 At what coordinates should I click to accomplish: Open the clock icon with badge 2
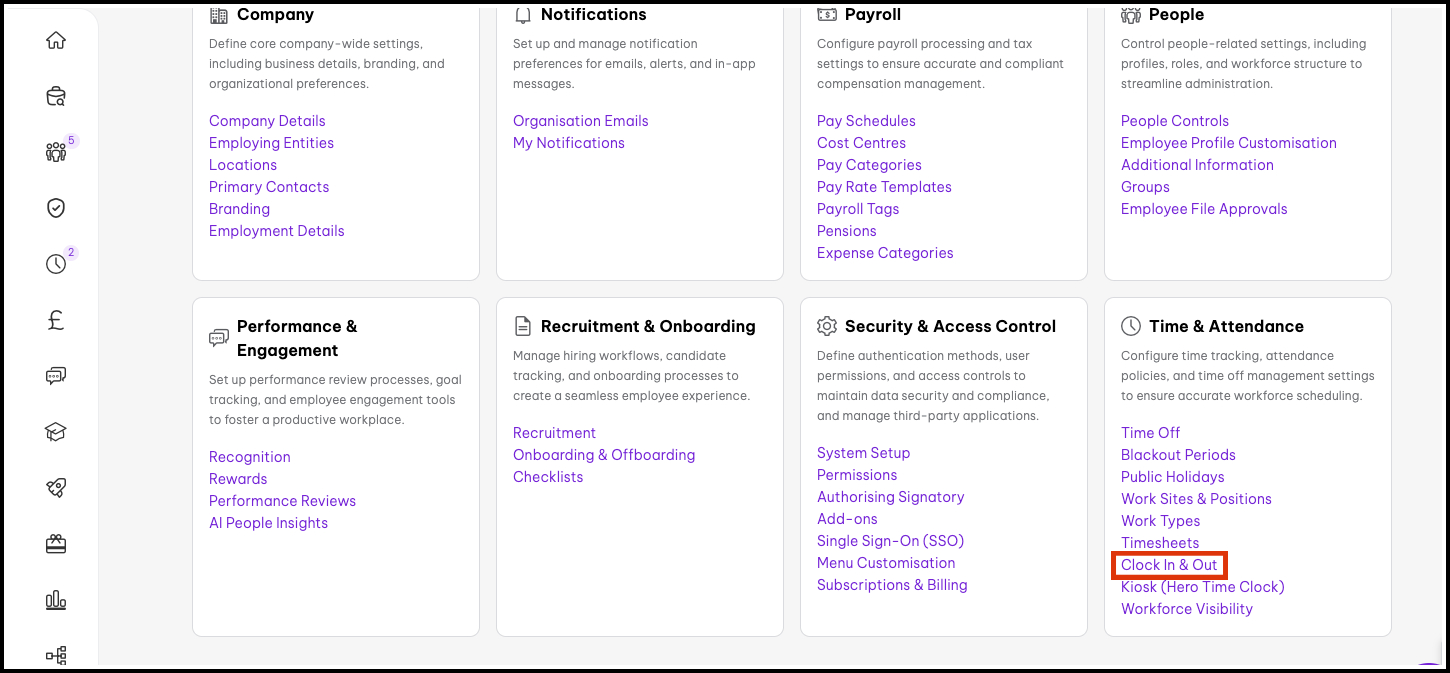(56, 264)
